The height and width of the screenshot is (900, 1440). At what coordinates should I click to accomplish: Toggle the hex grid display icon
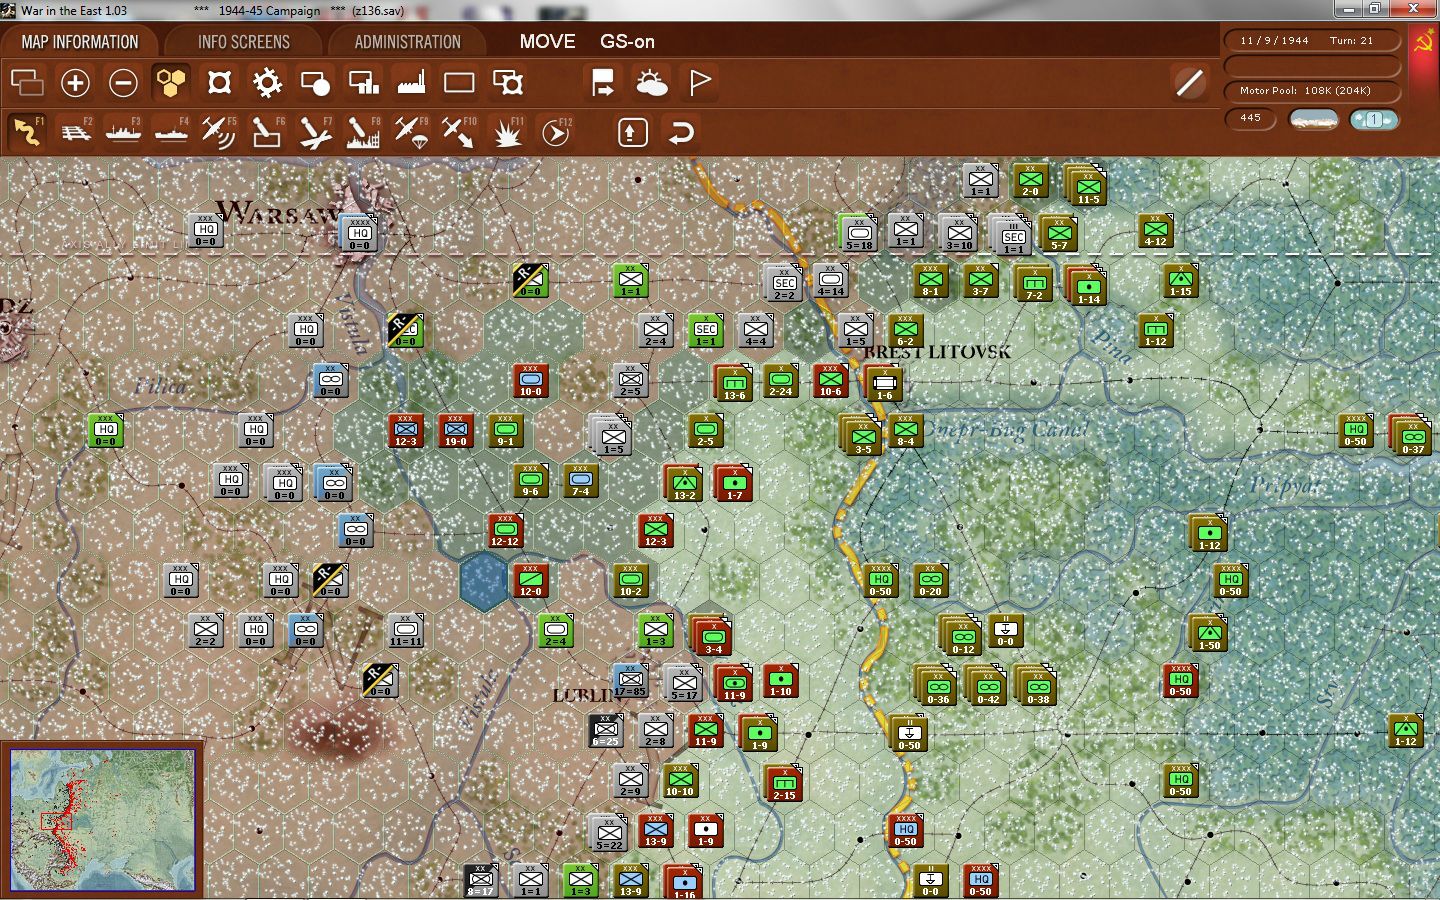point(171,82)
